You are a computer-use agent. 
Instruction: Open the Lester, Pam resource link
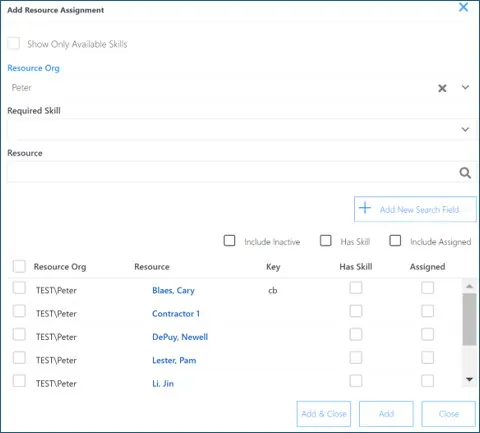point(174,360)
